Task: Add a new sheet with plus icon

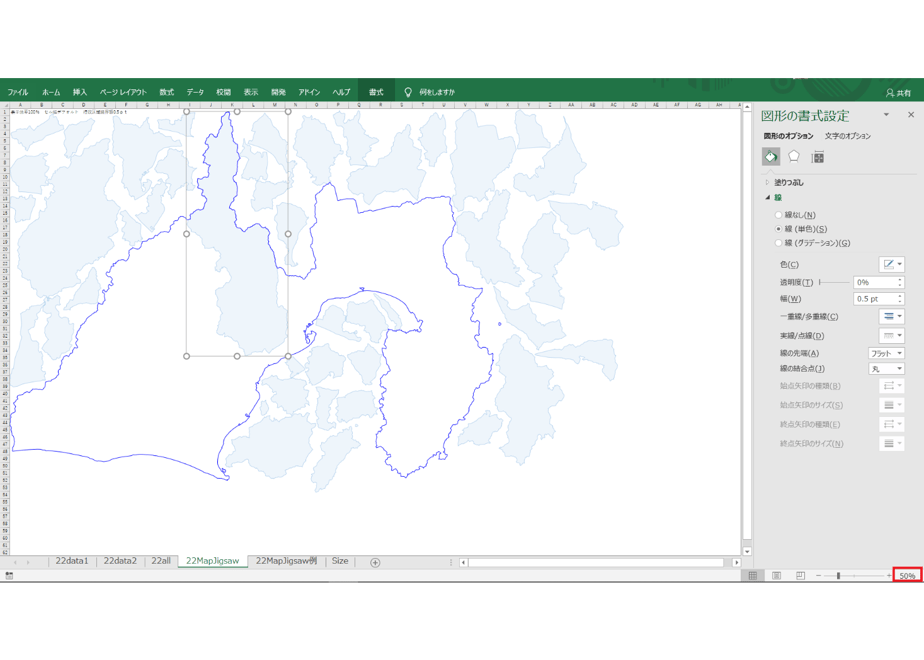Action: pos(375,562)
